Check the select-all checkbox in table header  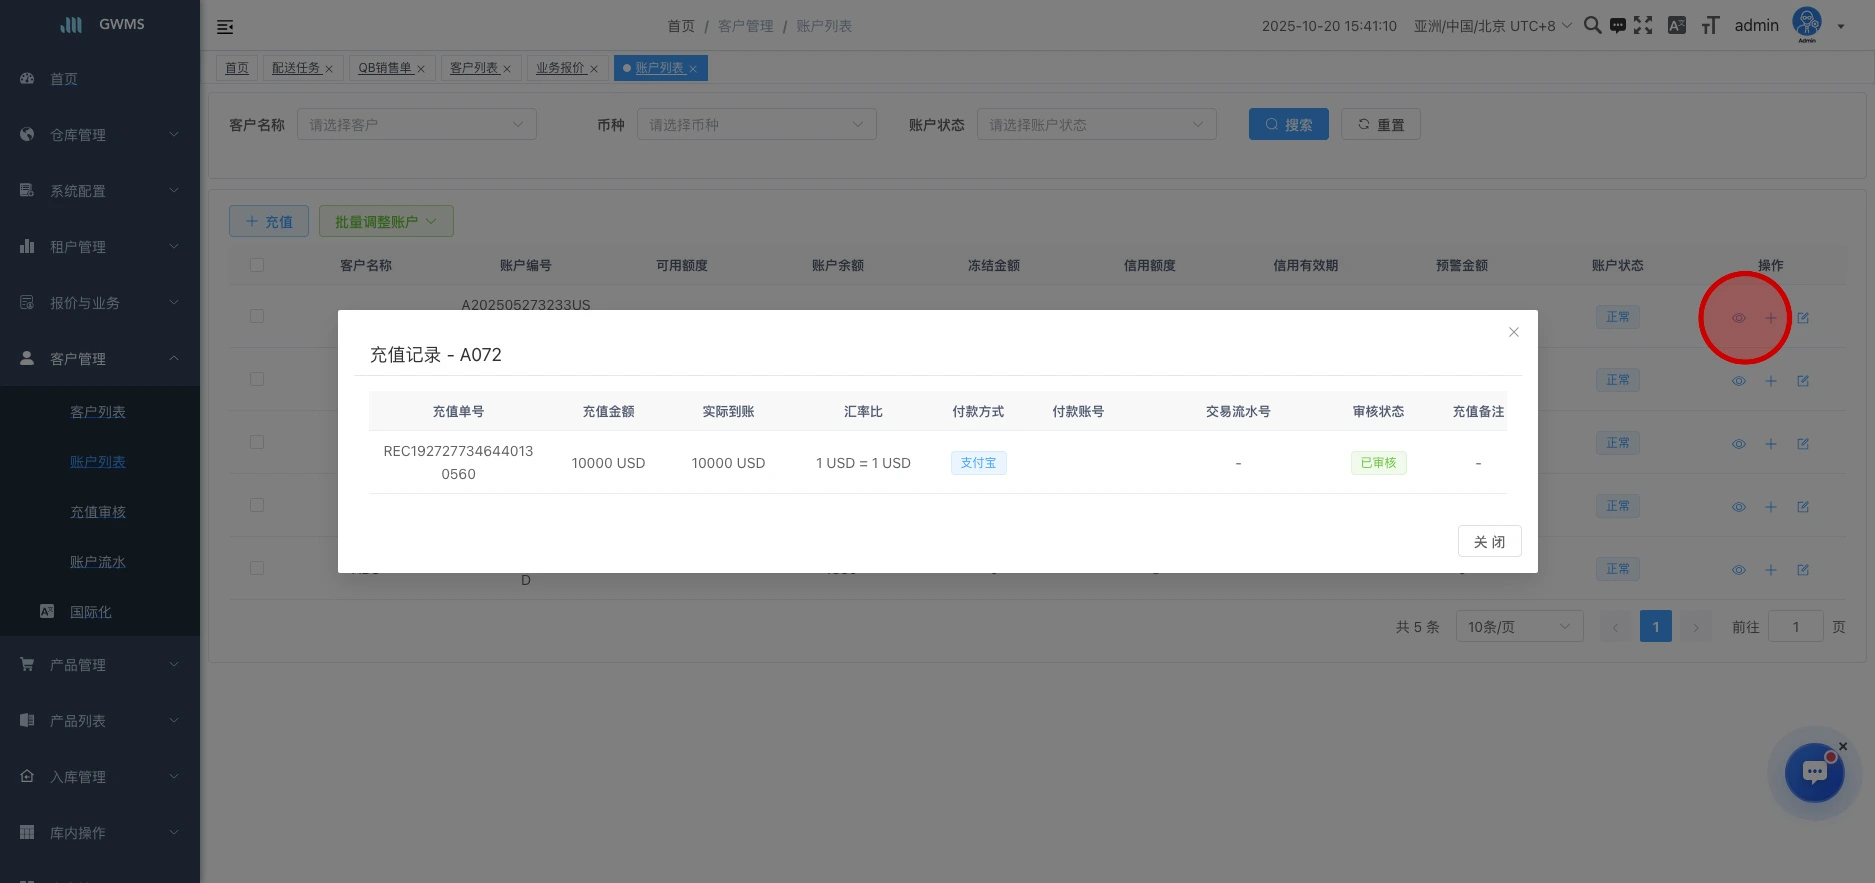point(257,265)
